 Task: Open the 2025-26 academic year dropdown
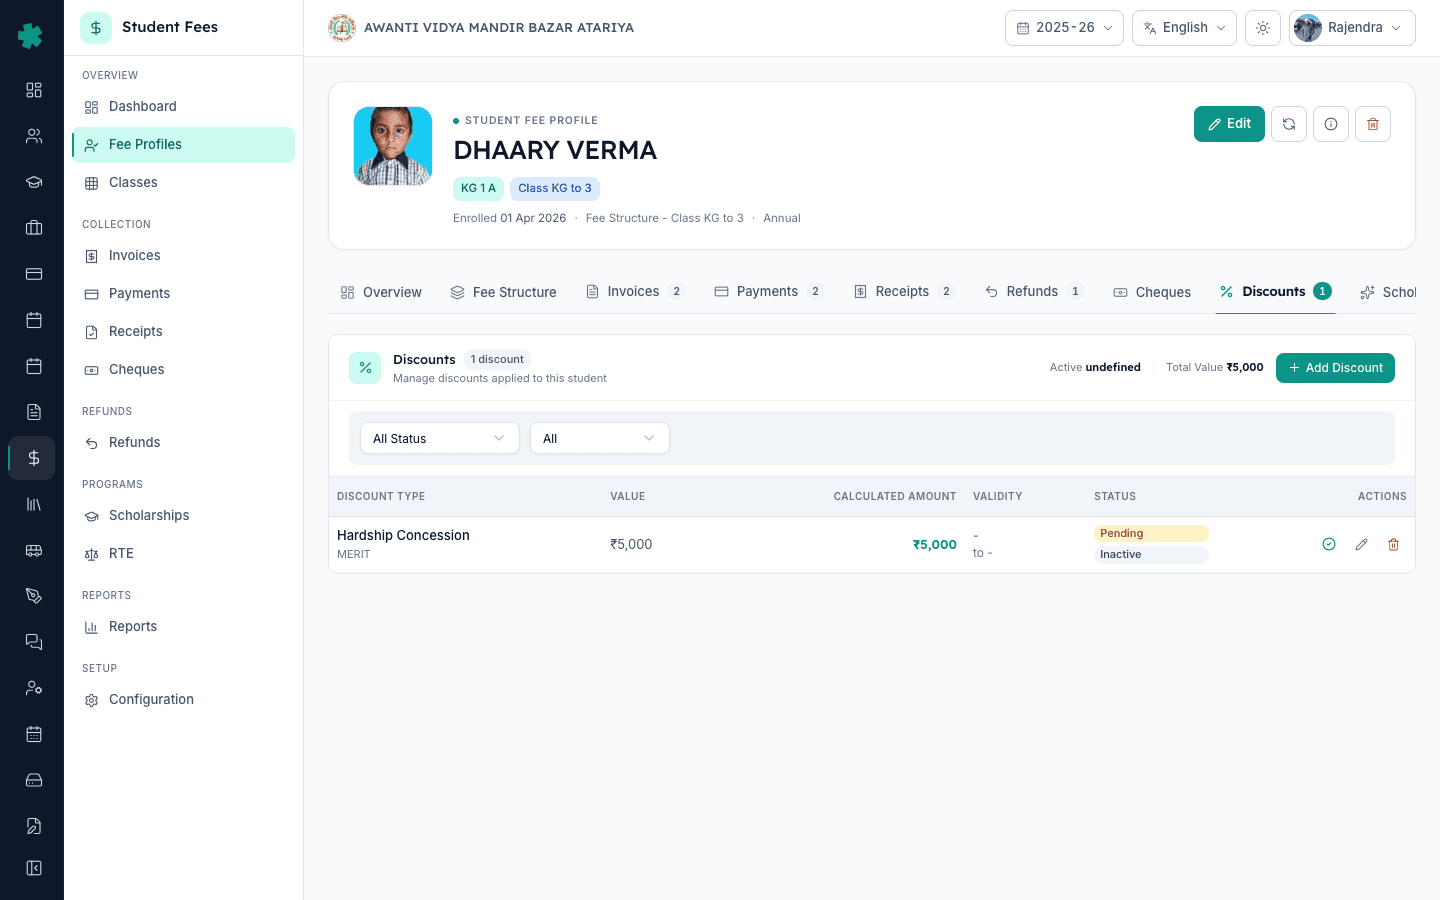(1064, 28)
